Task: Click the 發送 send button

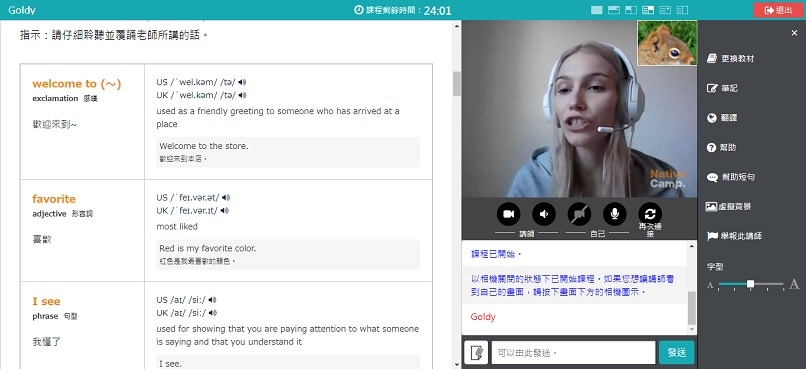Action: pyautogui.click(x=676, y=353)
